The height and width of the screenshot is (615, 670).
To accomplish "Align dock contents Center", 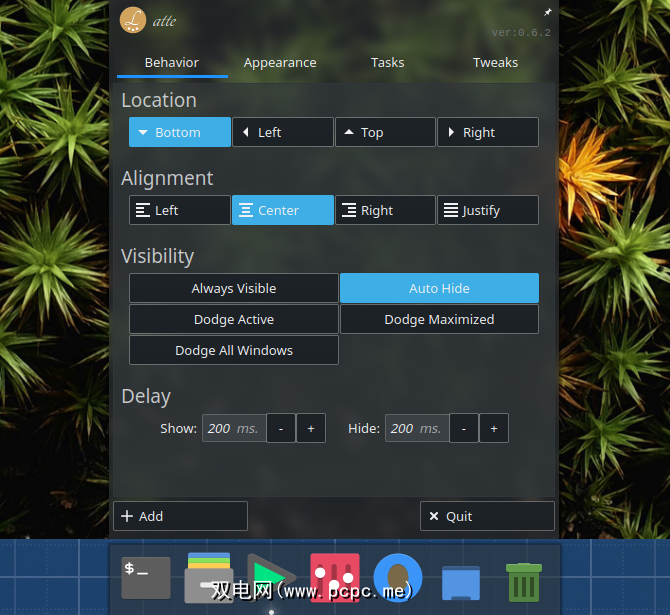I will coord(283,210).
